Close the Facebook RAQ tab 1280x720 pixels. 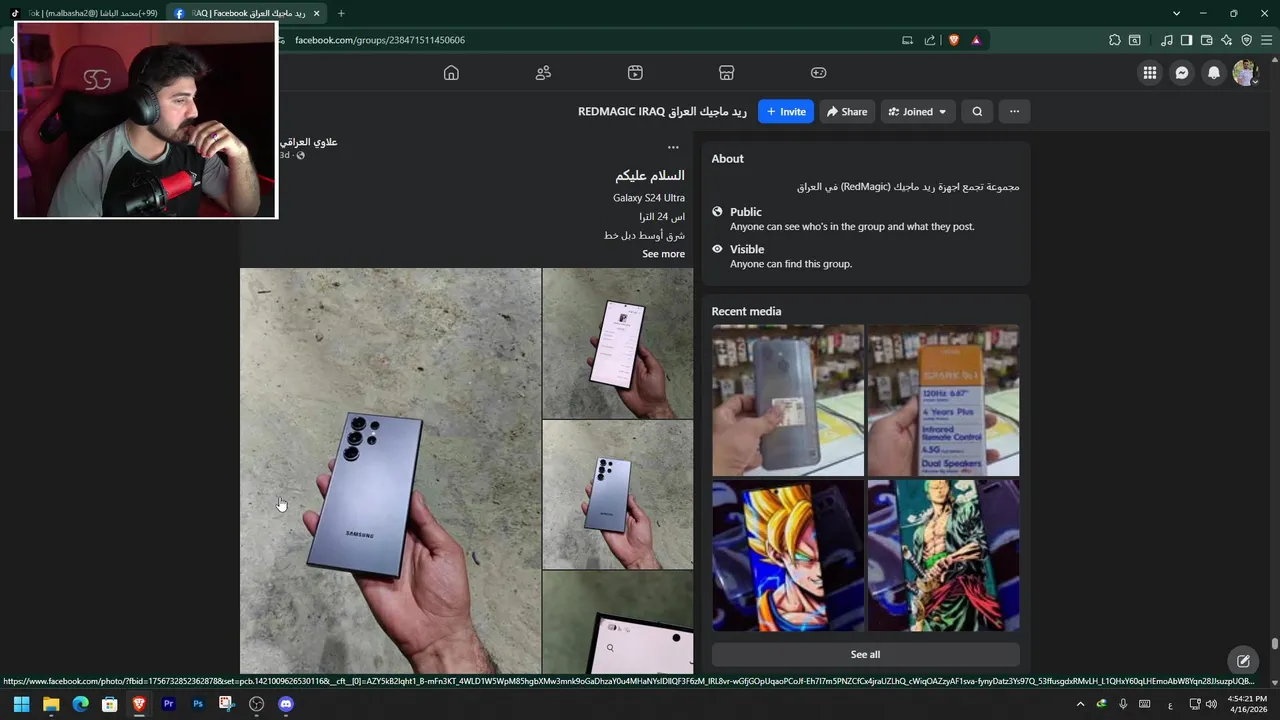pyautogui.click(x=317, y=13)
